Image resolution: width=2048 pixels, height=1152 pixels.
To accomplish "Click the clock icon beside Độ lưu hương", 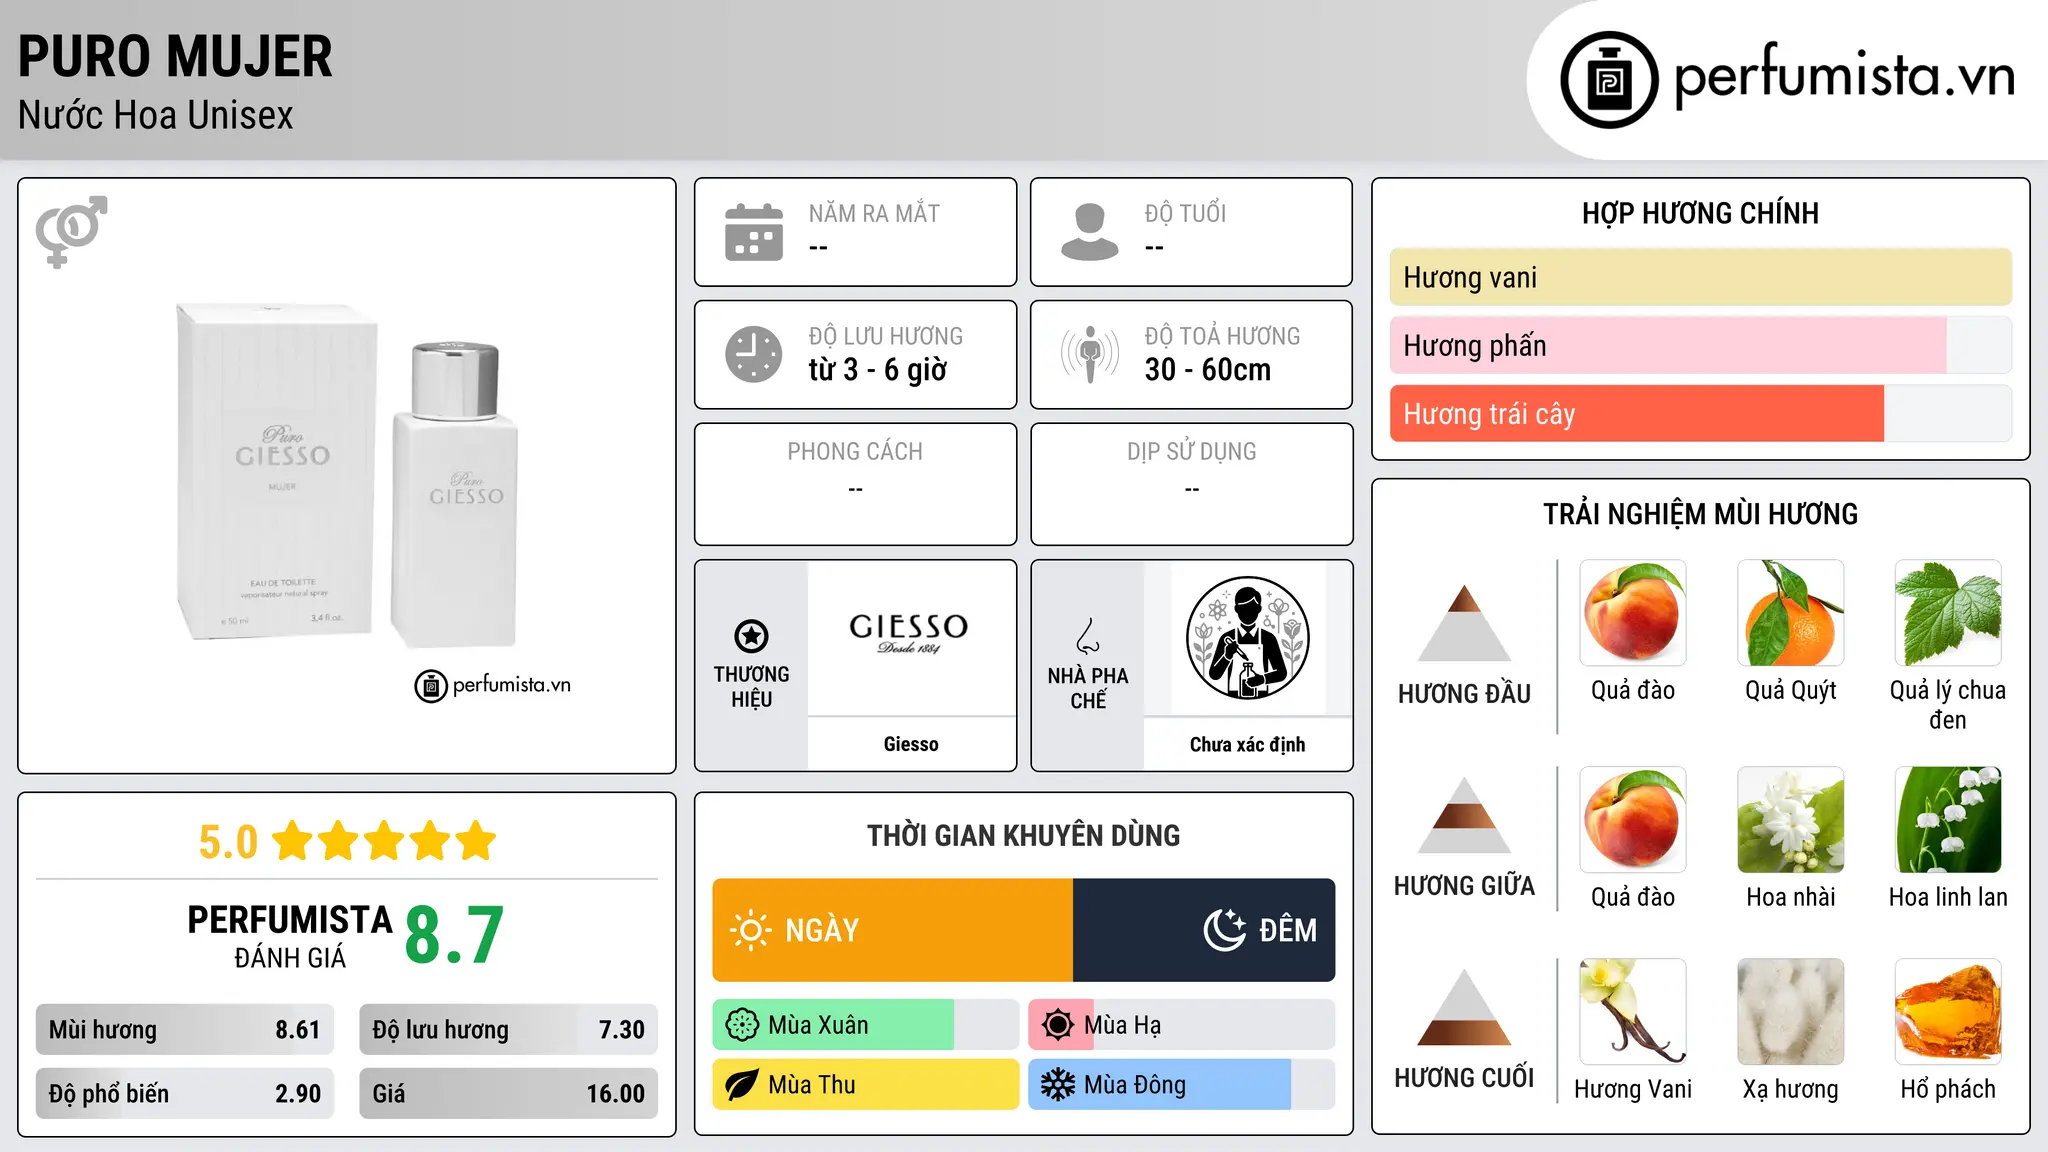I will coord(754,354).
